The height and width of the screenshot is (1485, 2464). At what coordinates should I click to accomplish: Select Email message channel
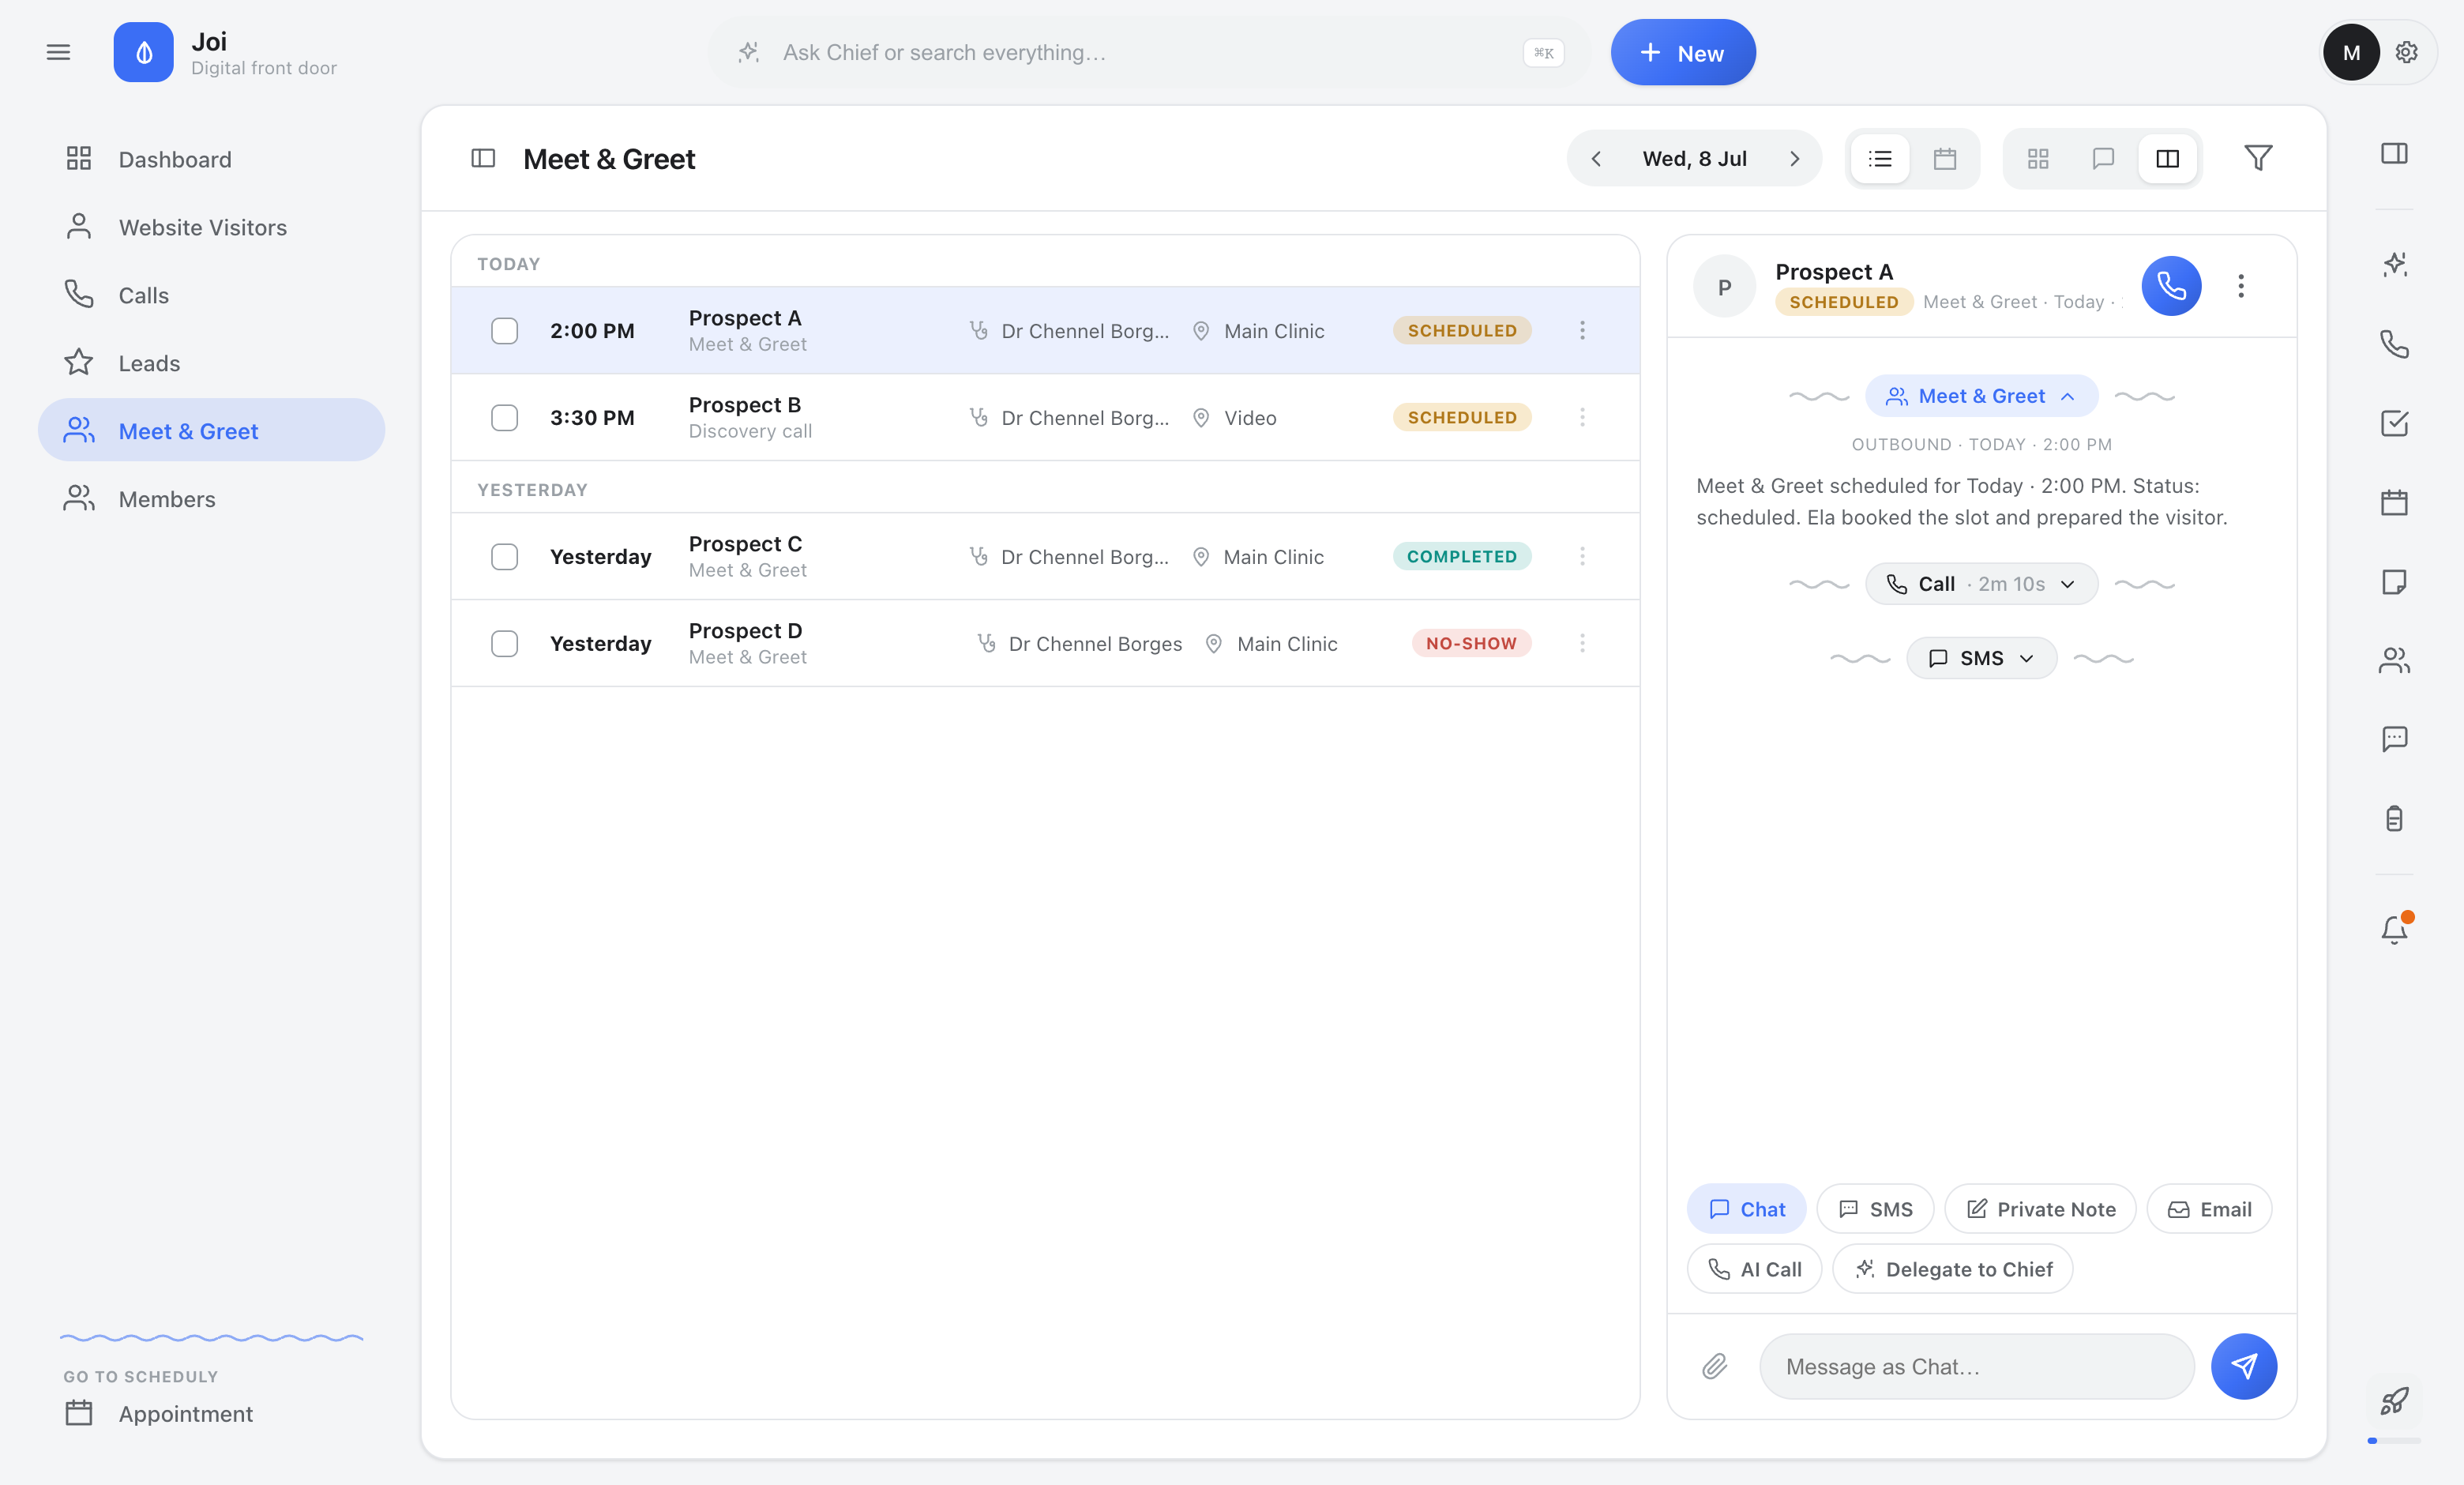pyautogui.click(x=2209, y=1209)
